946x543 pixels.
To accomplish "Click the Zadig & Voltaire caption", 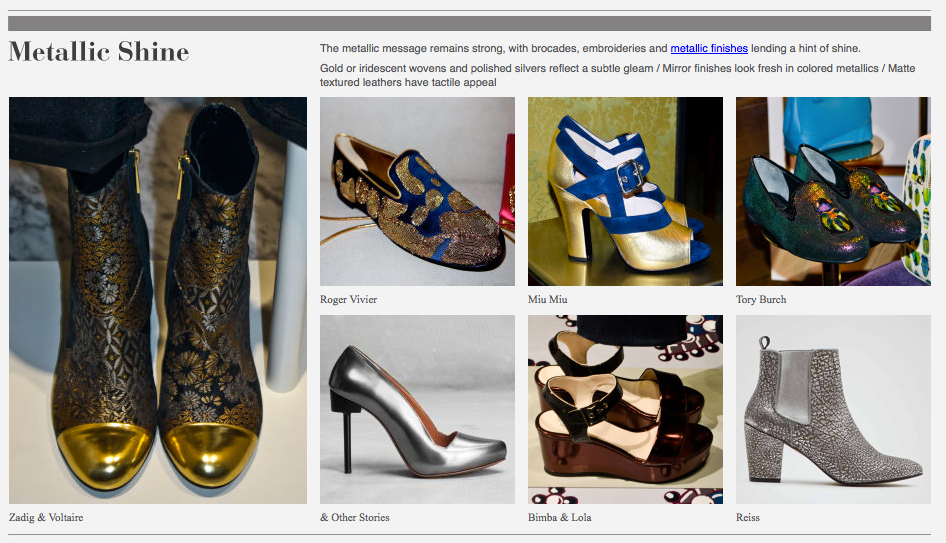I will [x=46, y=517].
